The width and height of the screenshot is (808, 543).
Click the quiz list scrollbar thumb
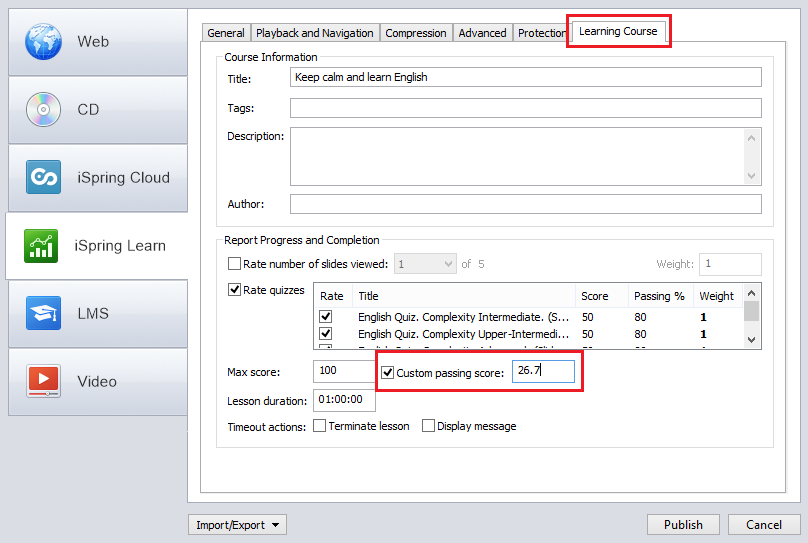click(x=751, y=311)
